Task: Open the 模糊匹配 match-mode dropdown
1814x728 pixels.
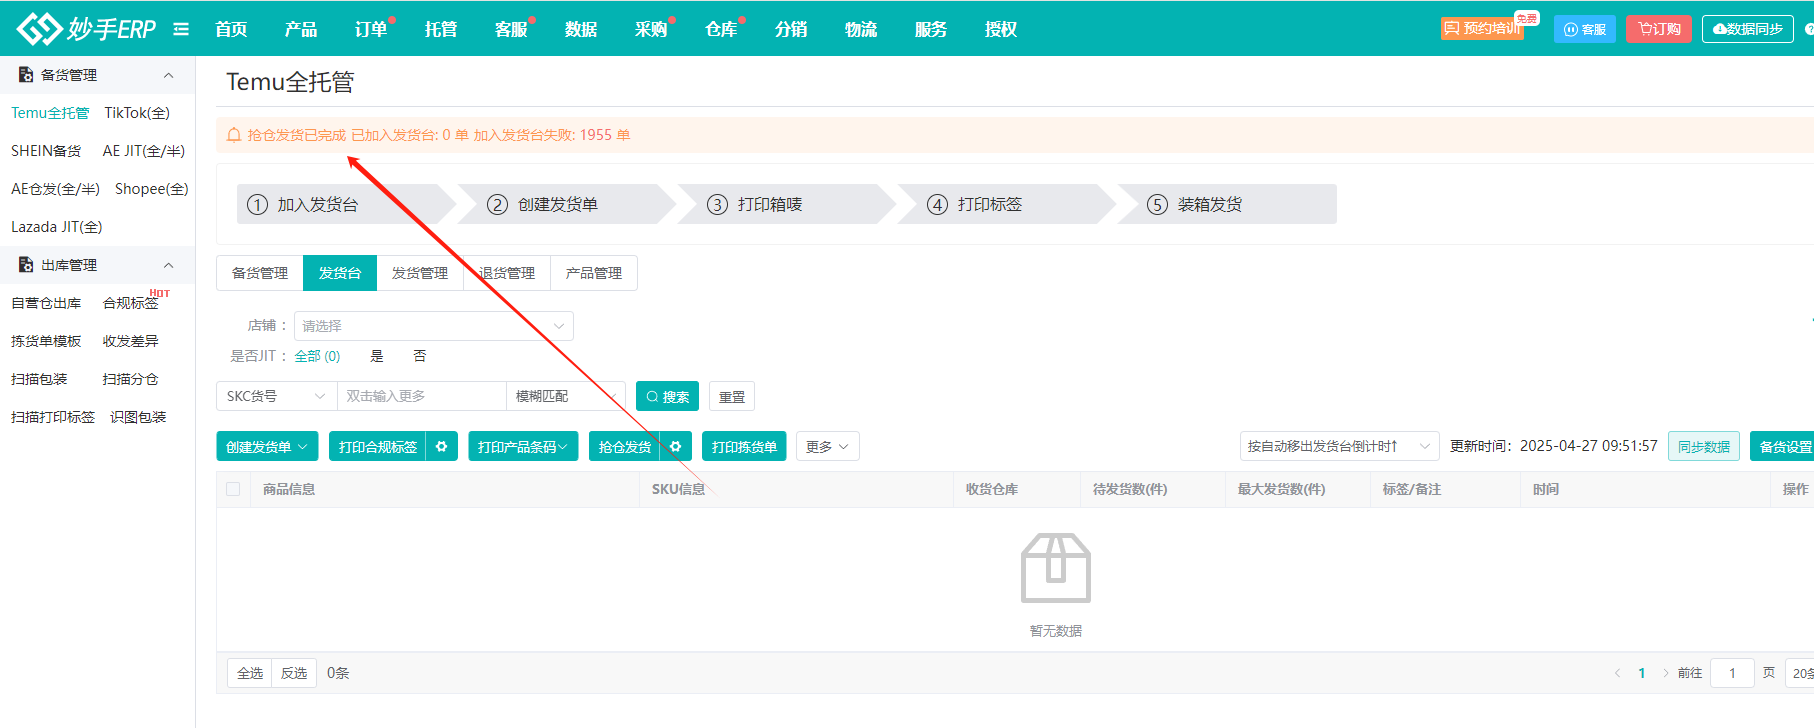Action: click(x=565, y=396)
